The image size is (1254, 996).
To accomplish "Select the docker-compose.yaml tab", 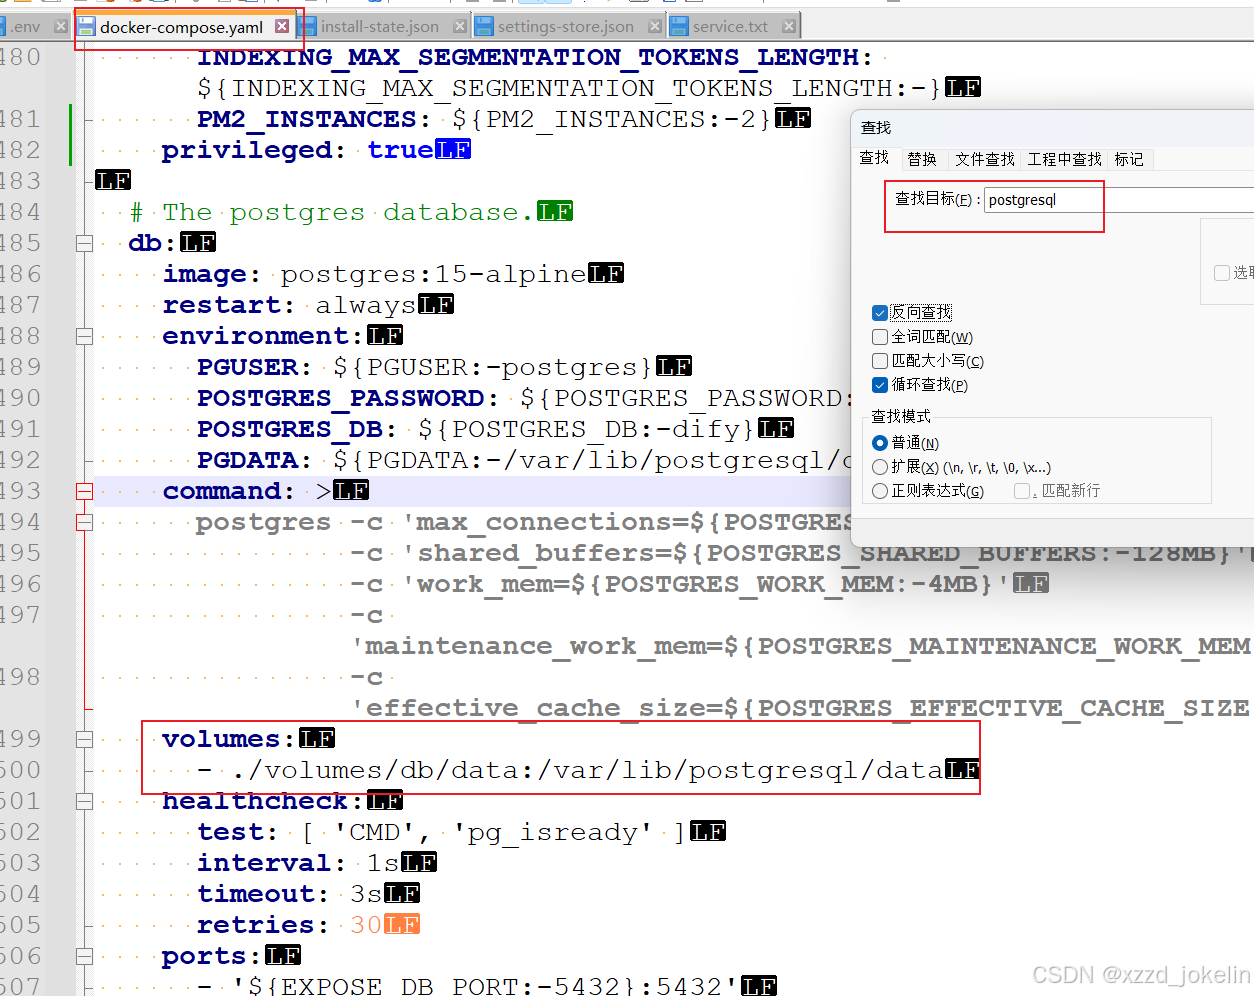I will coord(182,27).
